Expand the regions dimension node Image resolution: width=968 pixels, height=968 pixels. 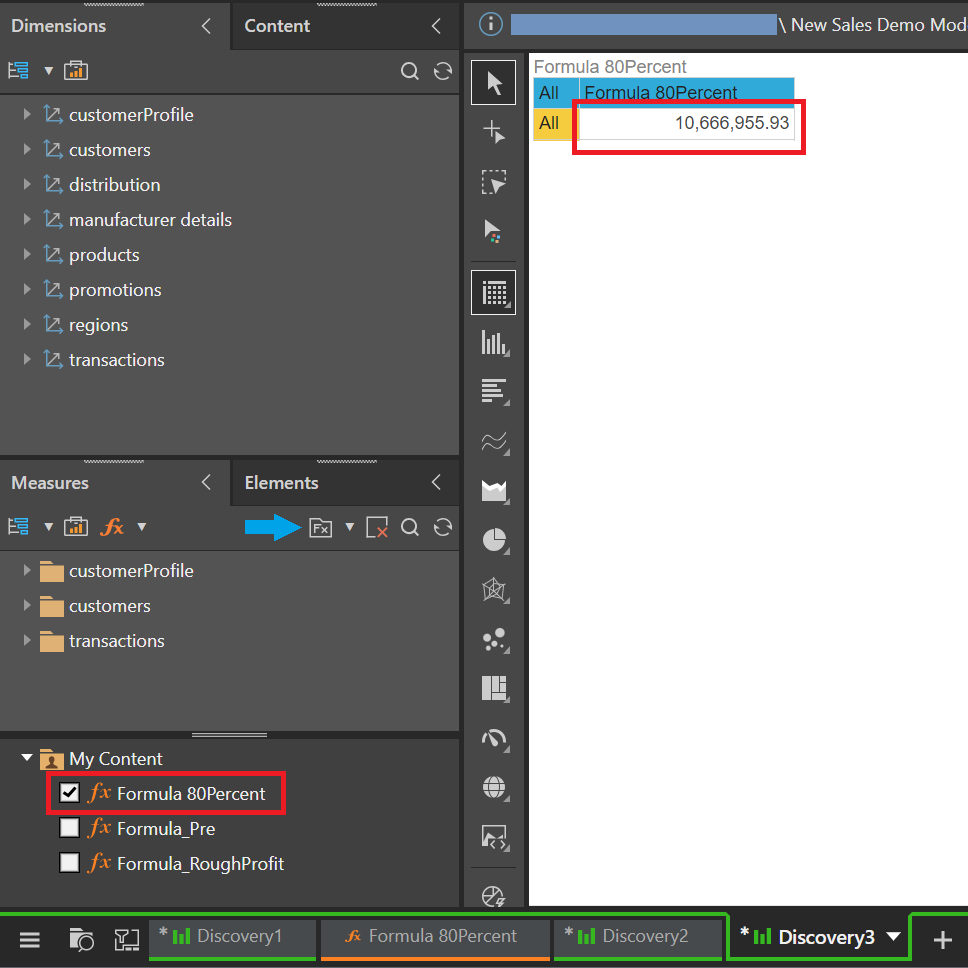[27, 324]
